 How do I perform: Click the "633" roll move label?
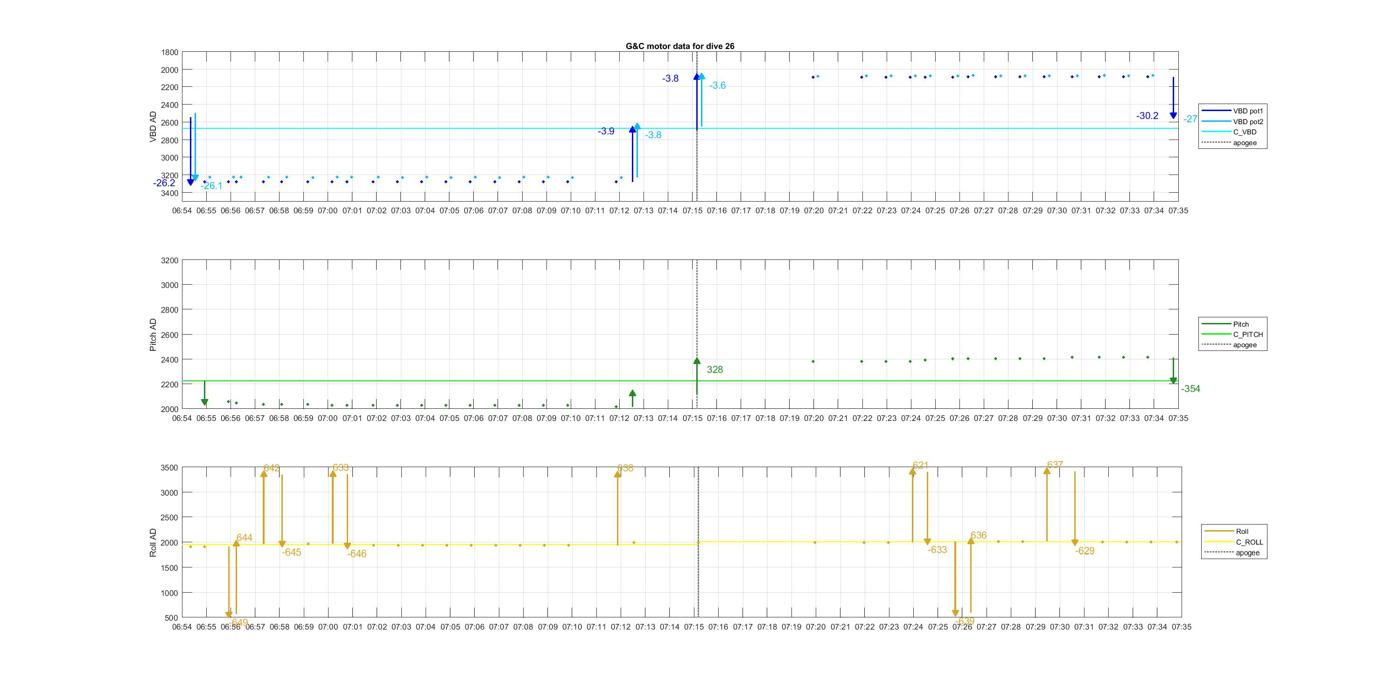341,467
